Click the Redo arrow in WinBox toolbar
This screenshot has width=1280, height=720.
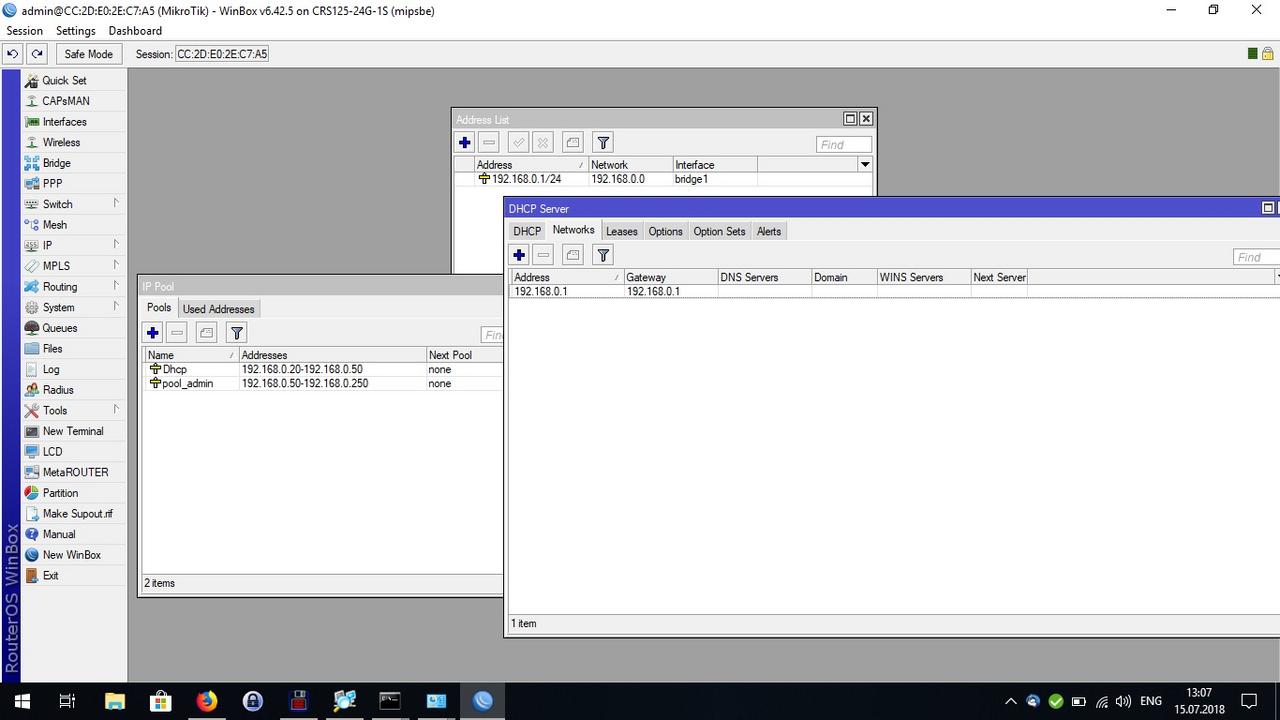click(x=37, y=54)
